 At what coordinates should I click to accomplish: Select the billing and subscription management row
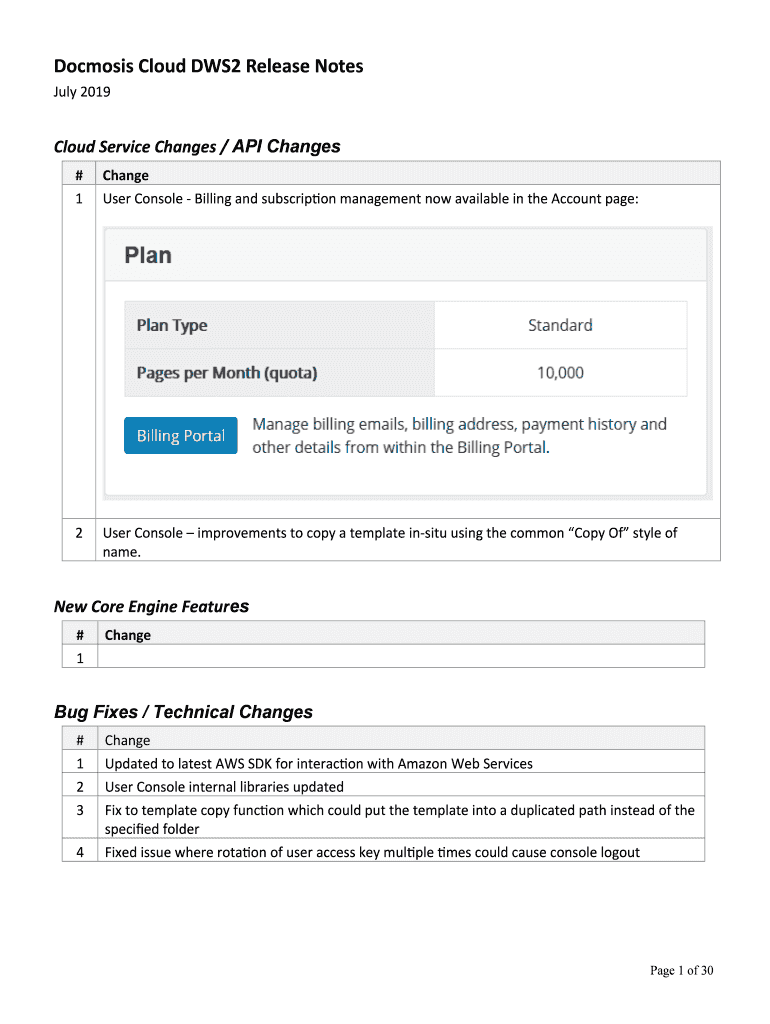[x=370, y=199]
